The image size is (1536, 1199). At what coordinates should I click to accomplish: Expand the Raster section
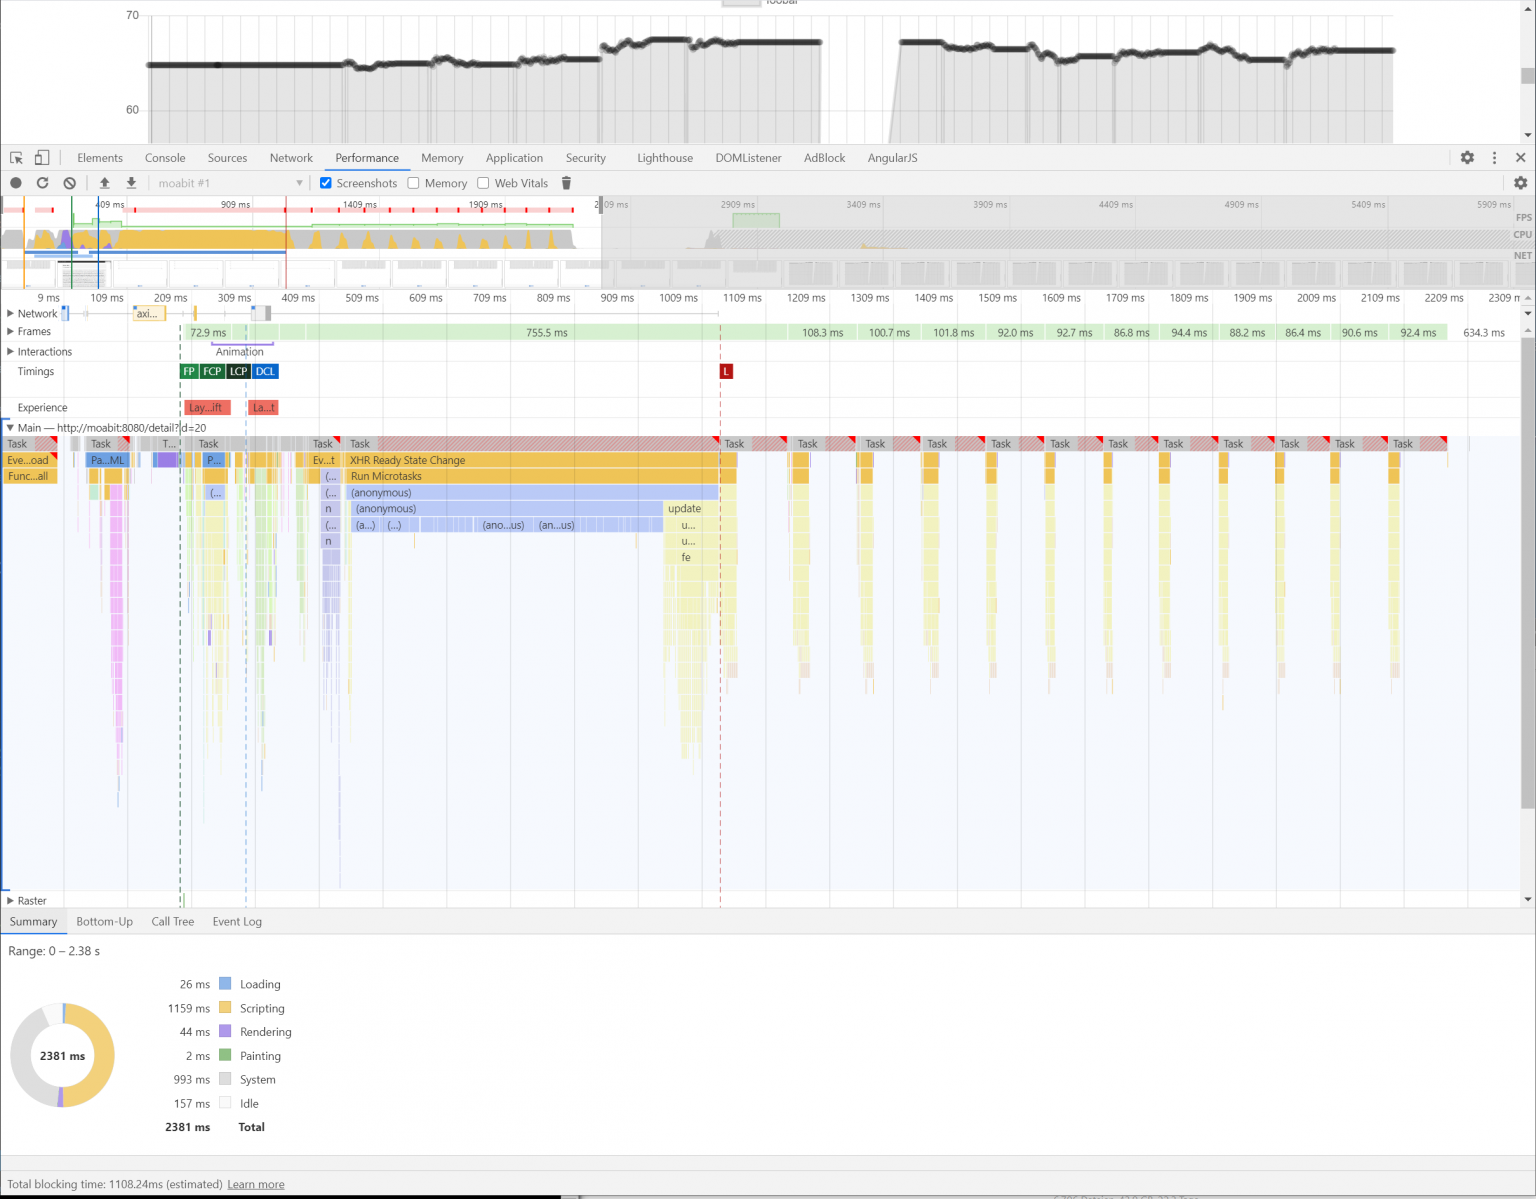10,900
